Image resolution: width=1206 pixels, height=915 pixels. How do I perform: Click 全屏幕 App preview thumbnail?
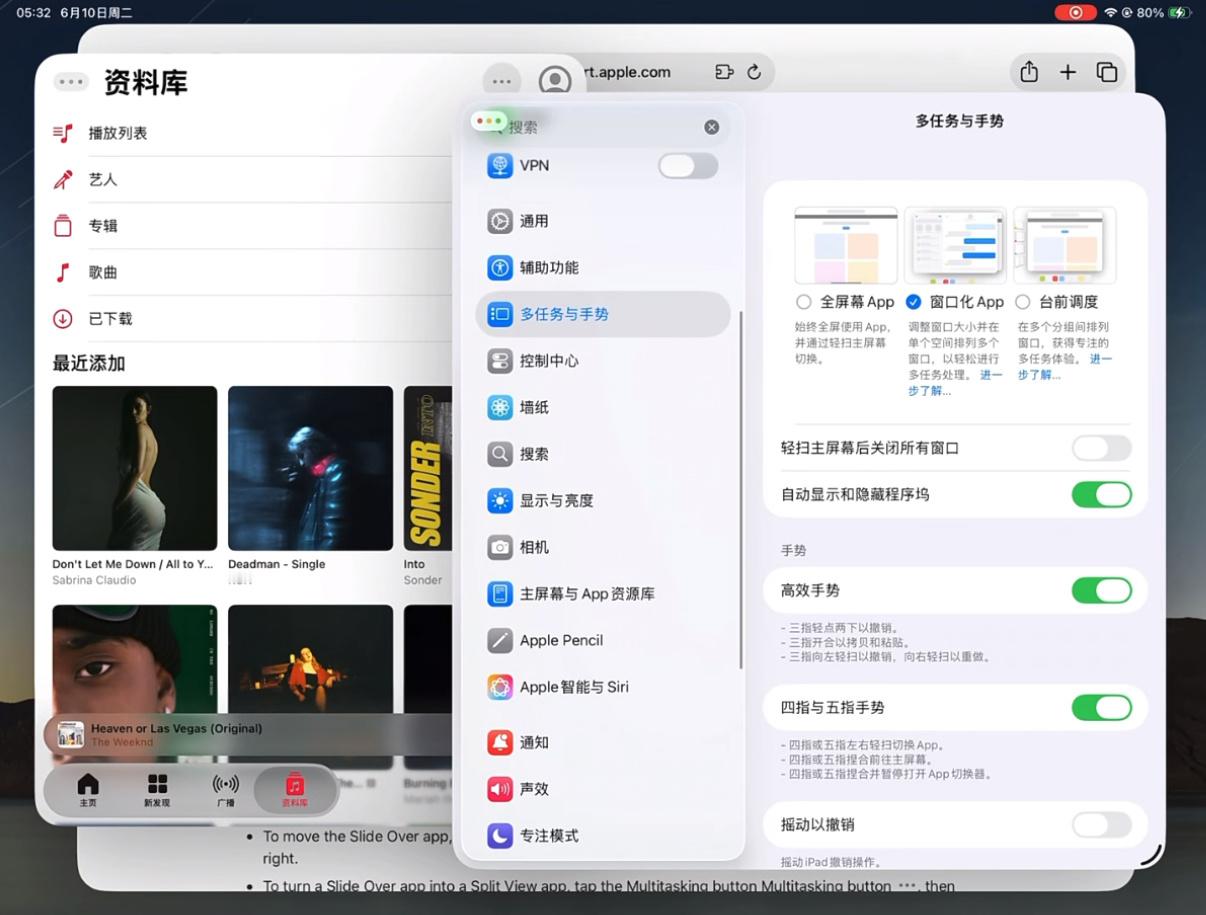(x=846, y=246)
